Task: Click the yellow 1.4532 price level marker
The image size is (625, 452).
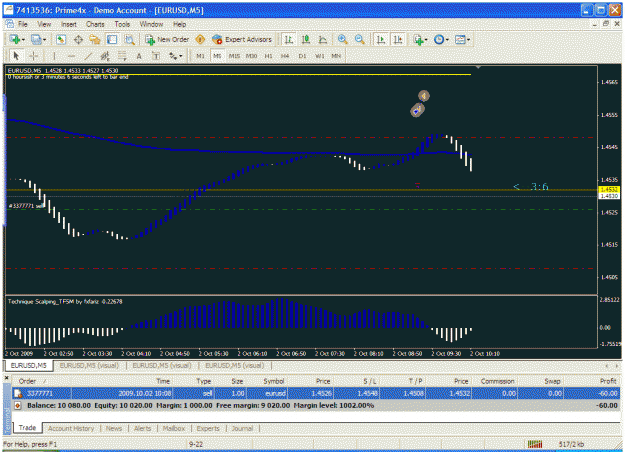Action: [x=609, y=190]
